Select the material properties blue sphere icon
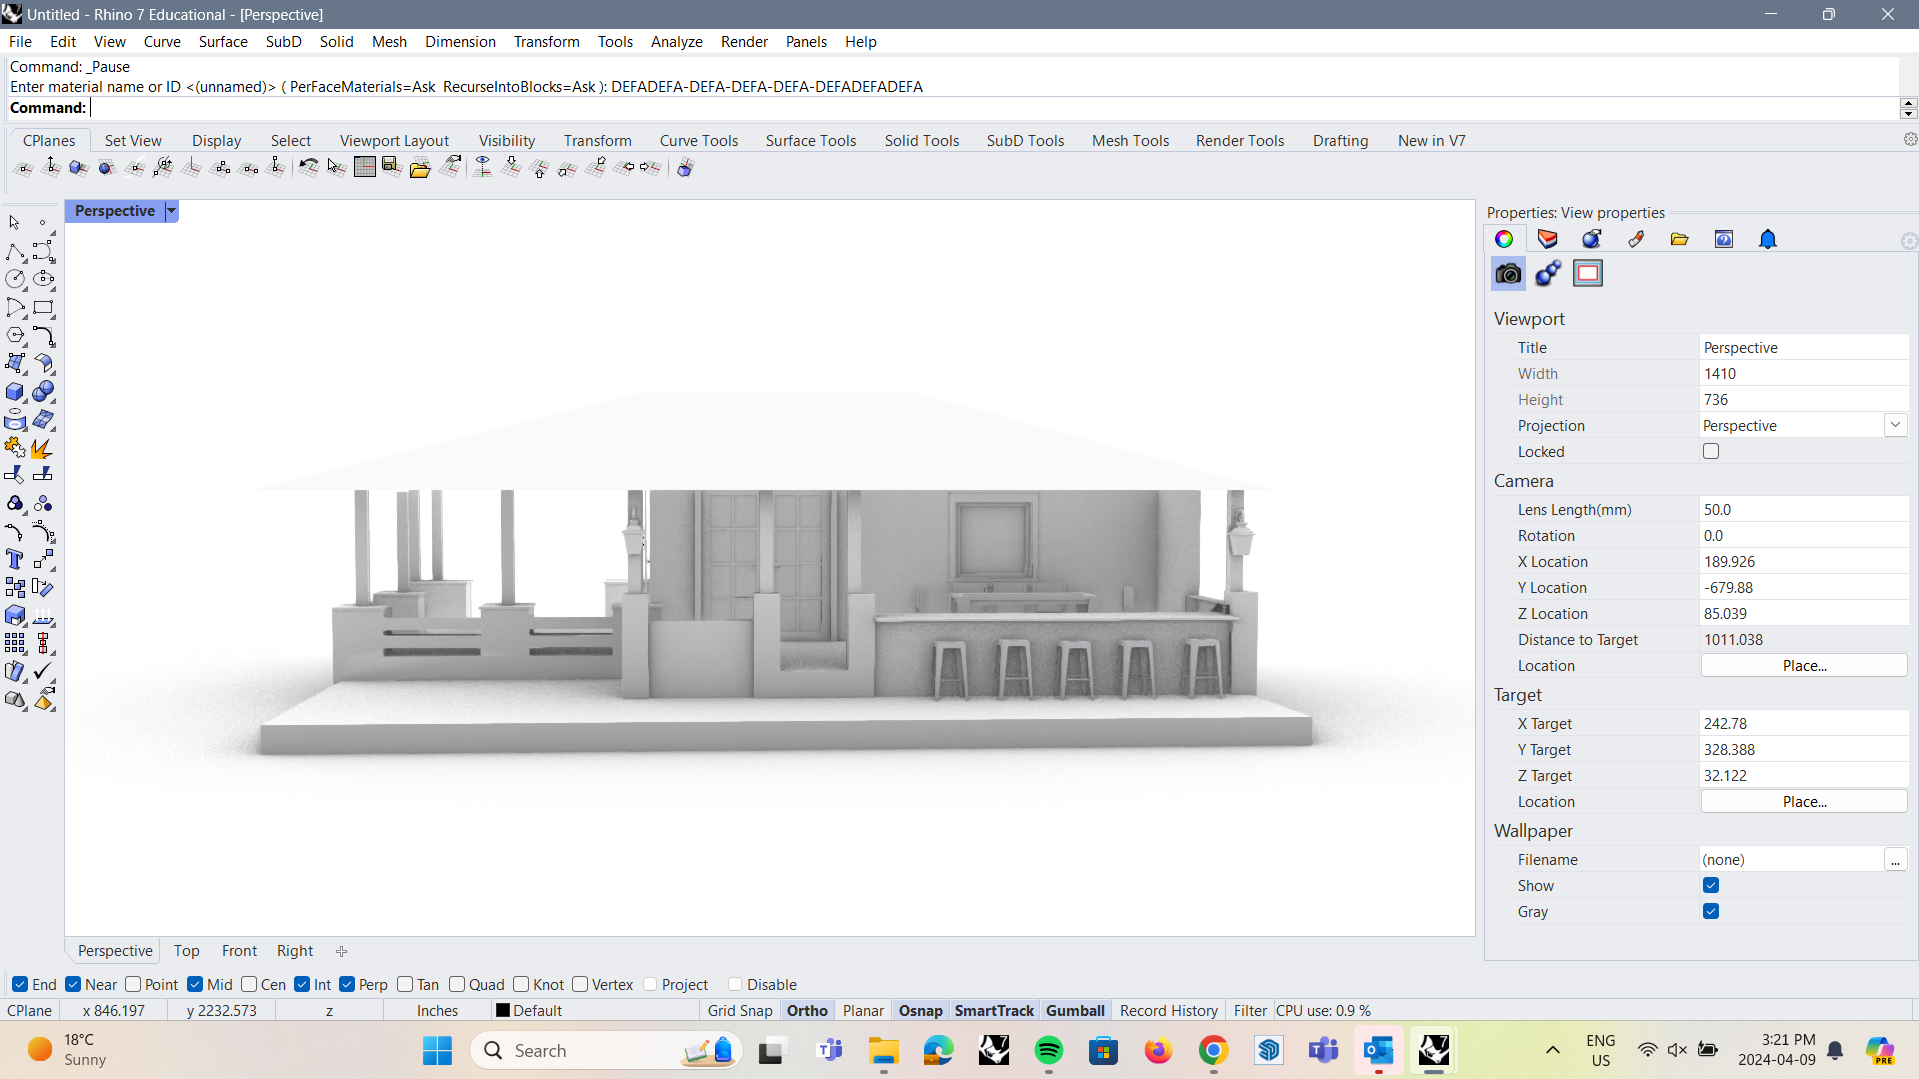The height and width of the screenshot is (1079, 1919). 1590,239
